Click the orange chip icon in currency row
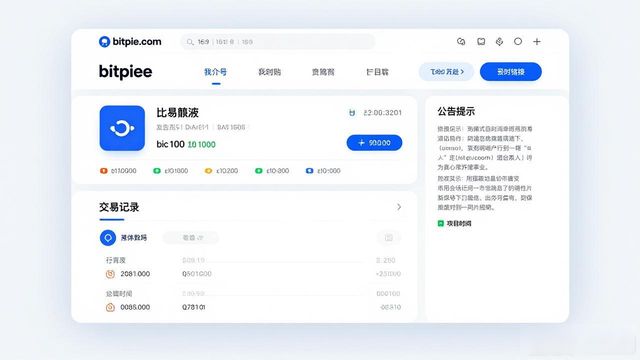 pyautogui.click(x=104, y=171)
